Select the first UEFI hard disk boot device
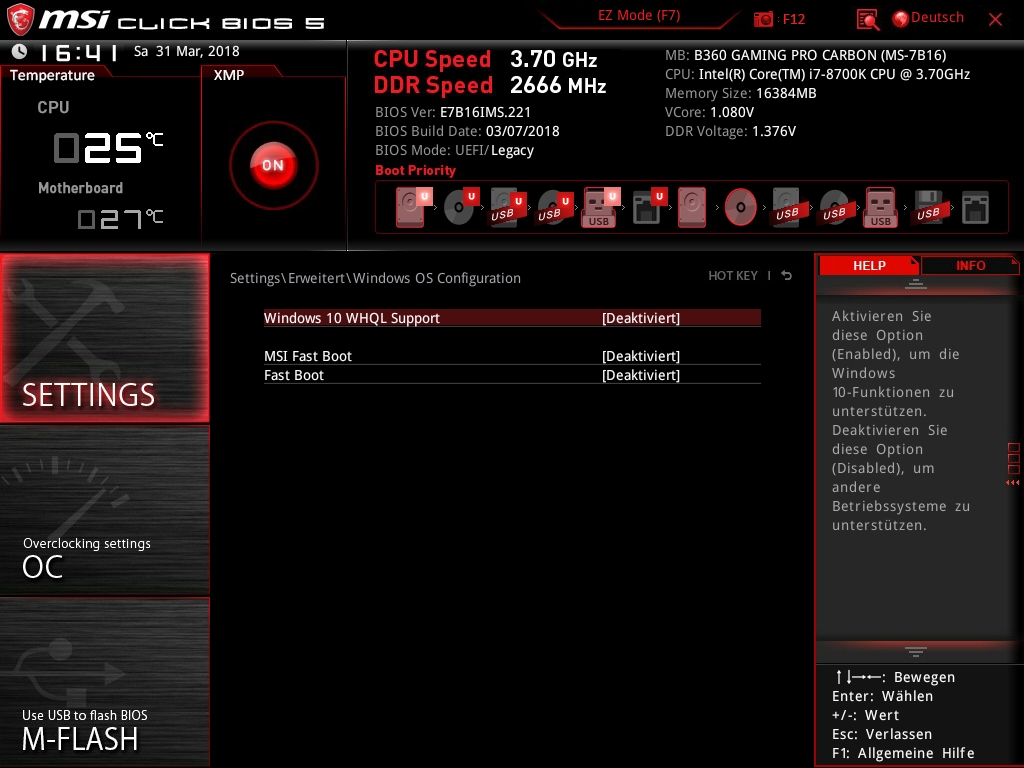 tap(413, 207)
